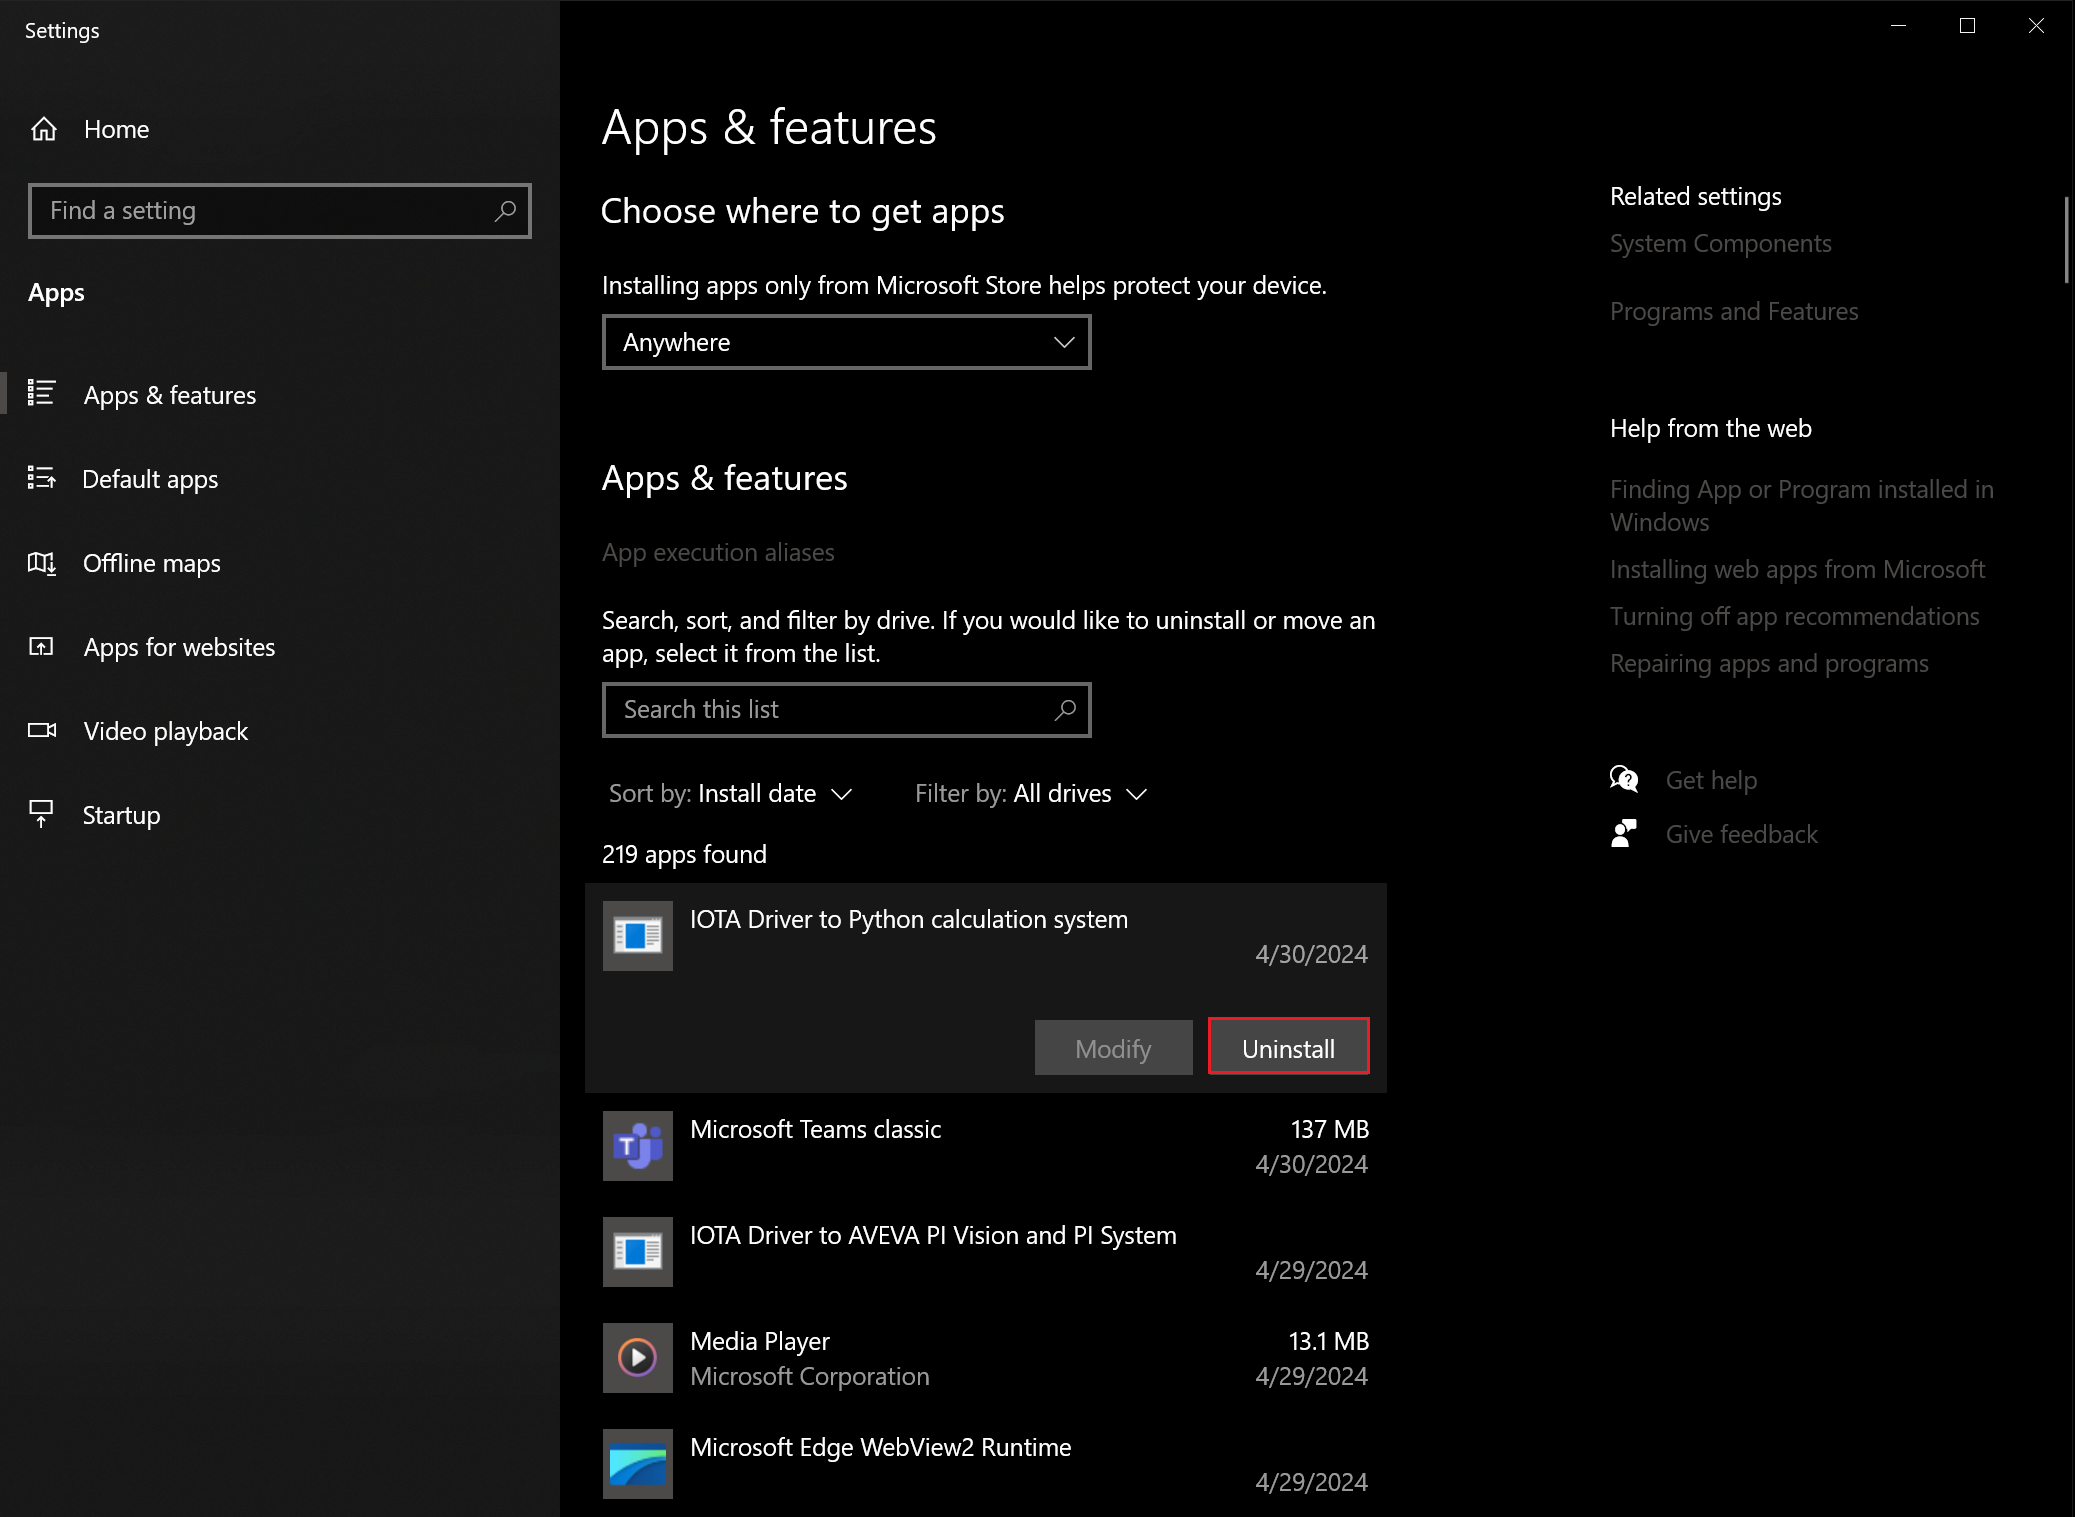The image size is (2075, 1517).
Task: Open Apps for websites section
Action: [x=280, y=647]
